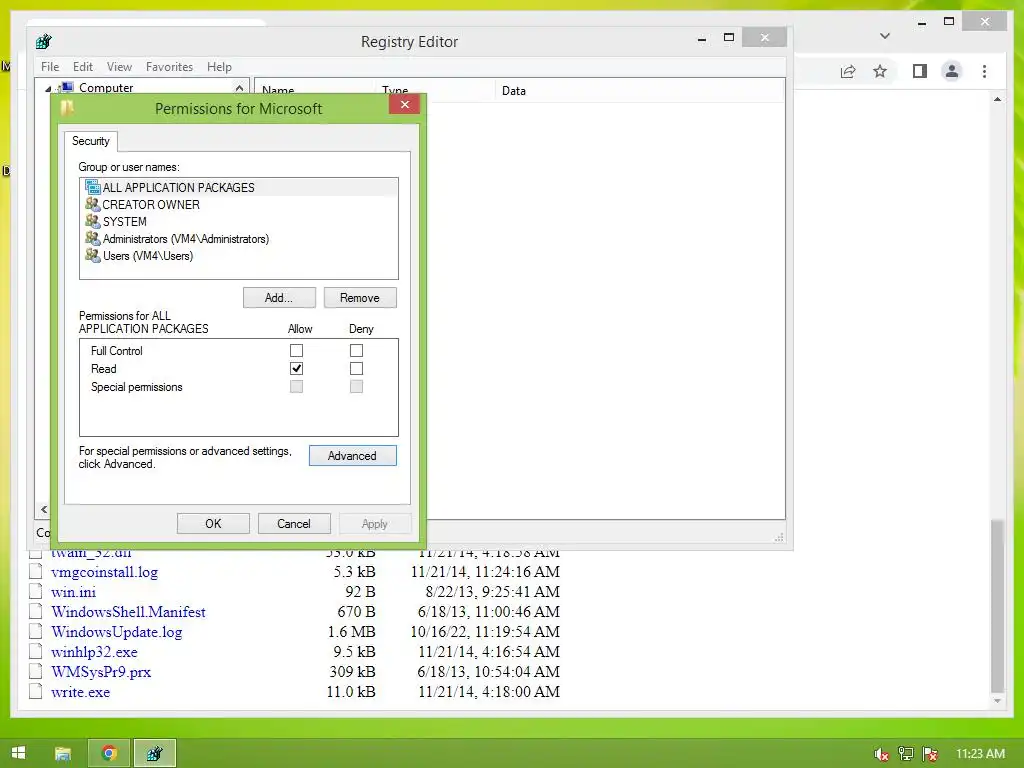Collapse the Computer tree node
This screenshot has width=1024, height=768.
click(x=48, y=88)
